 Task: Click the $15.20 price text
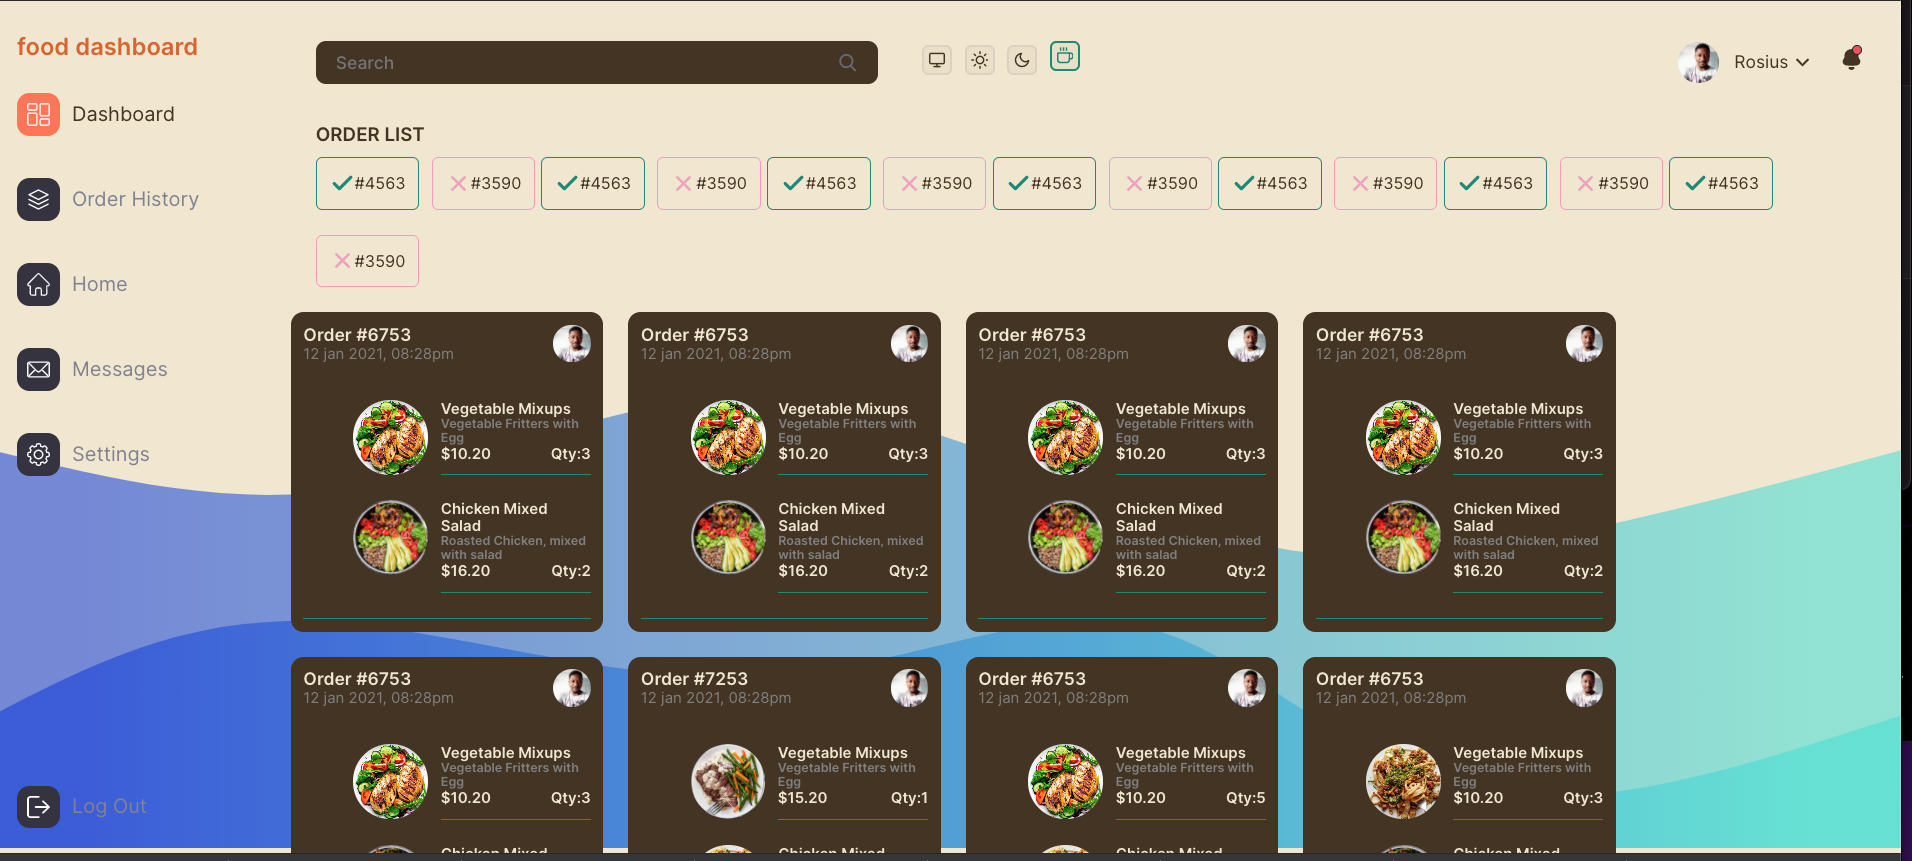(x=803, y=798)
